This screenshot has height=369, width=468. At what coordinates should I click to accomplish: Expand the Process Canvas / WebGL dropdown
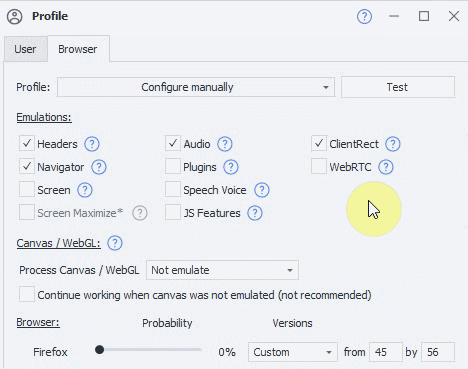click(x=222, y=270)
